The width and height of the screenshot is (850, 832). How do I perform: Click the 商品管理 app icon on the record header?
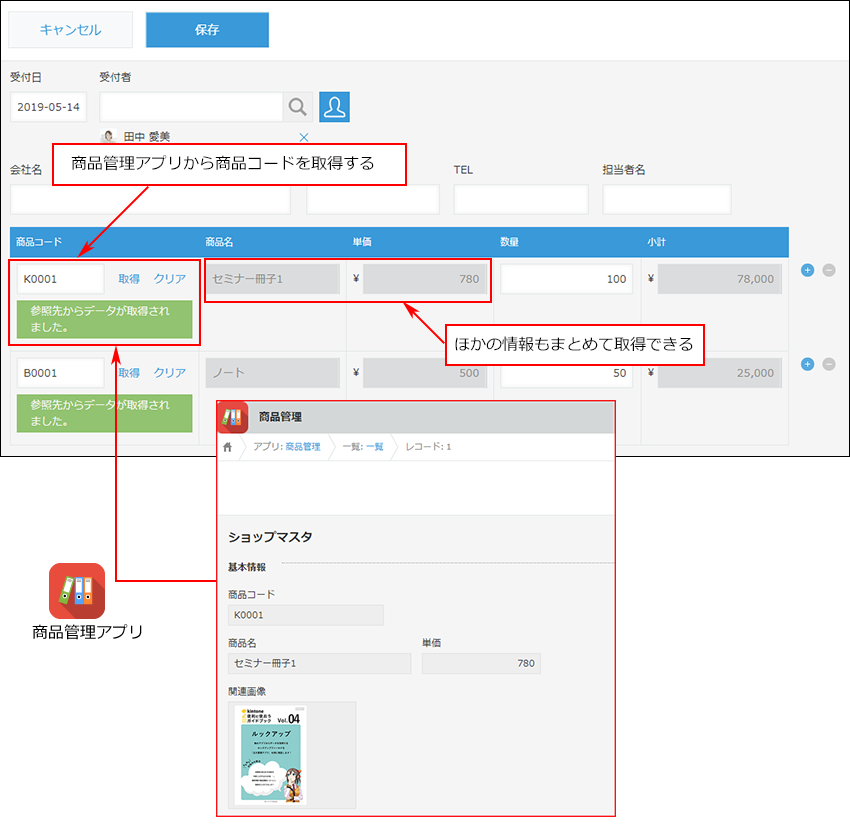[x=233, y=415]
